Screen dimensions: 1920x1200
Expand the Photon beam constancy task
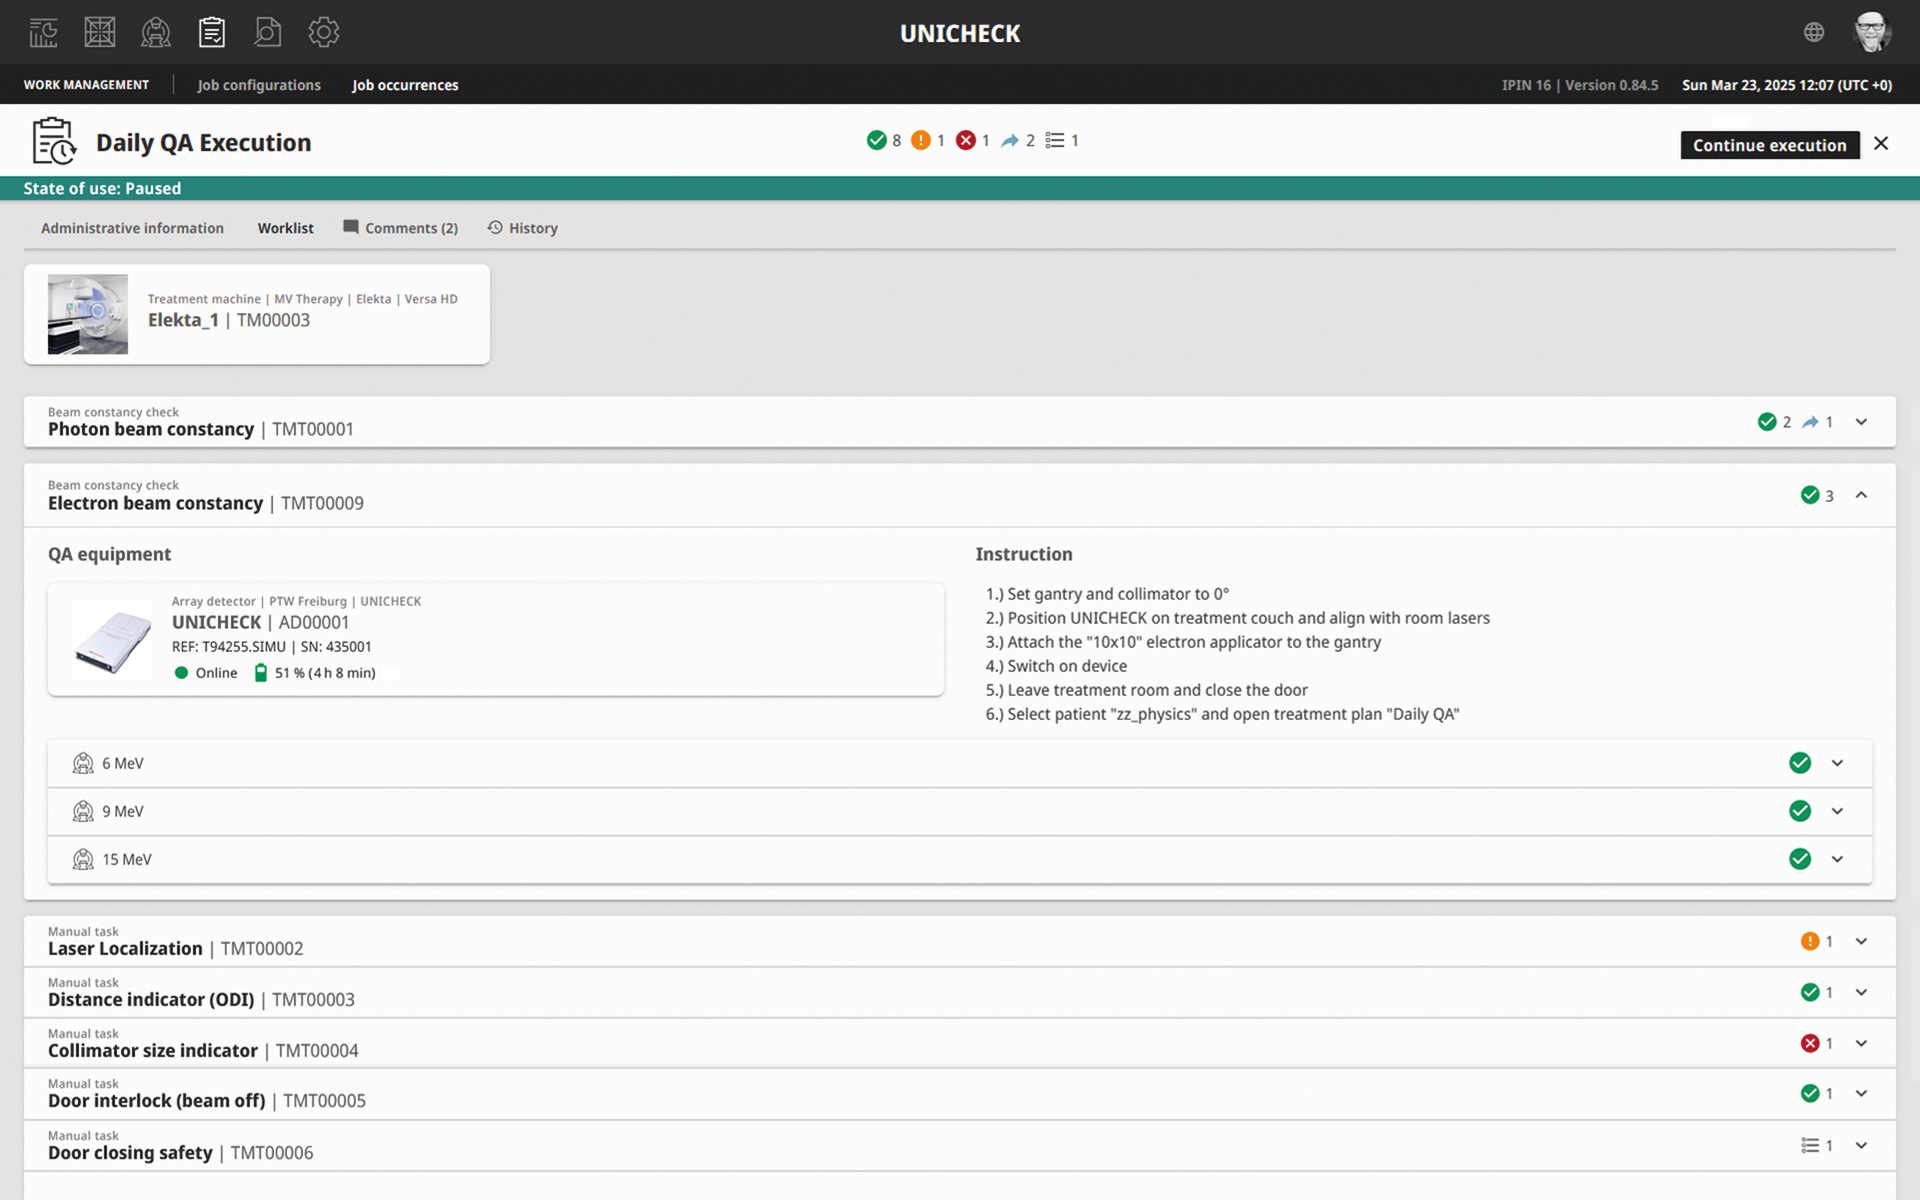click(1861, 422)
